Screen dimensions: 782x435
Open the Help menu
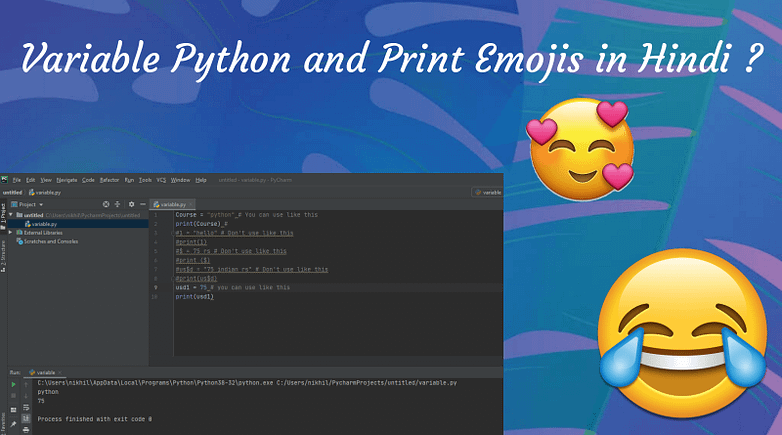(201, 180)
